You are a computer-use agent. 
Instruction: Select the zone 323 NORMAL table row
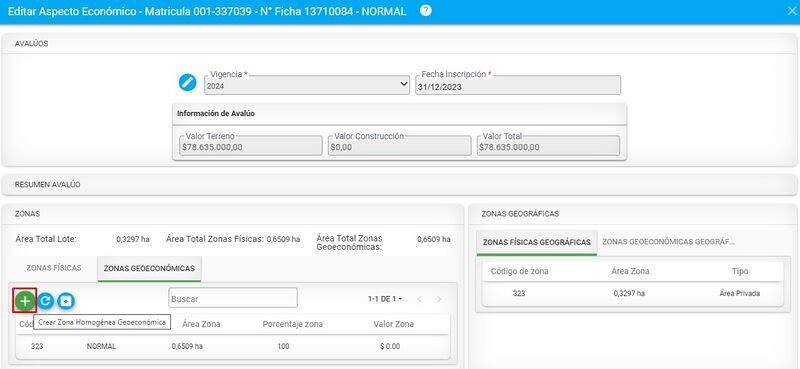click(233, 347)
